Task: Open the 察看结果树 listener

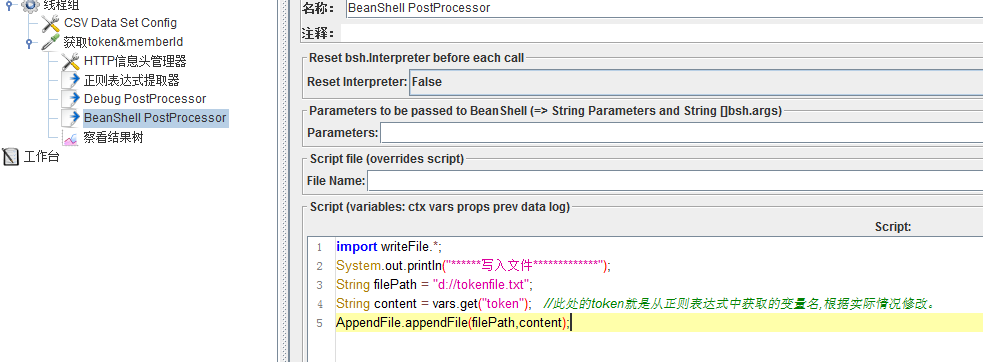Action: [x=113, y=137]
